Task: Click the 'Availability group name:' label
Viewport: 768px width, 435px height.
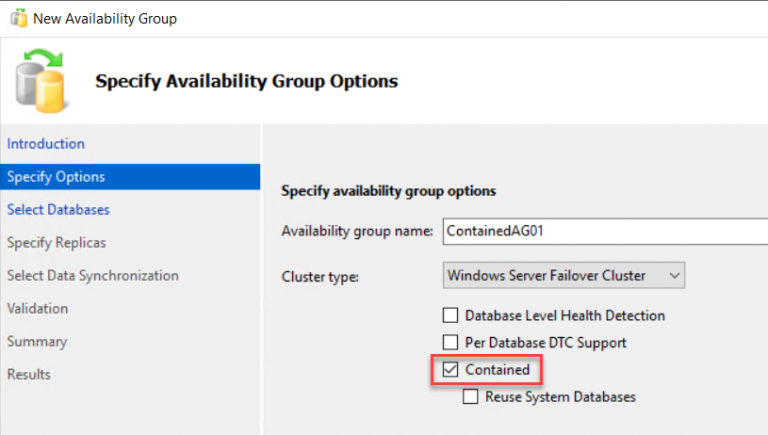Action: 357,231
